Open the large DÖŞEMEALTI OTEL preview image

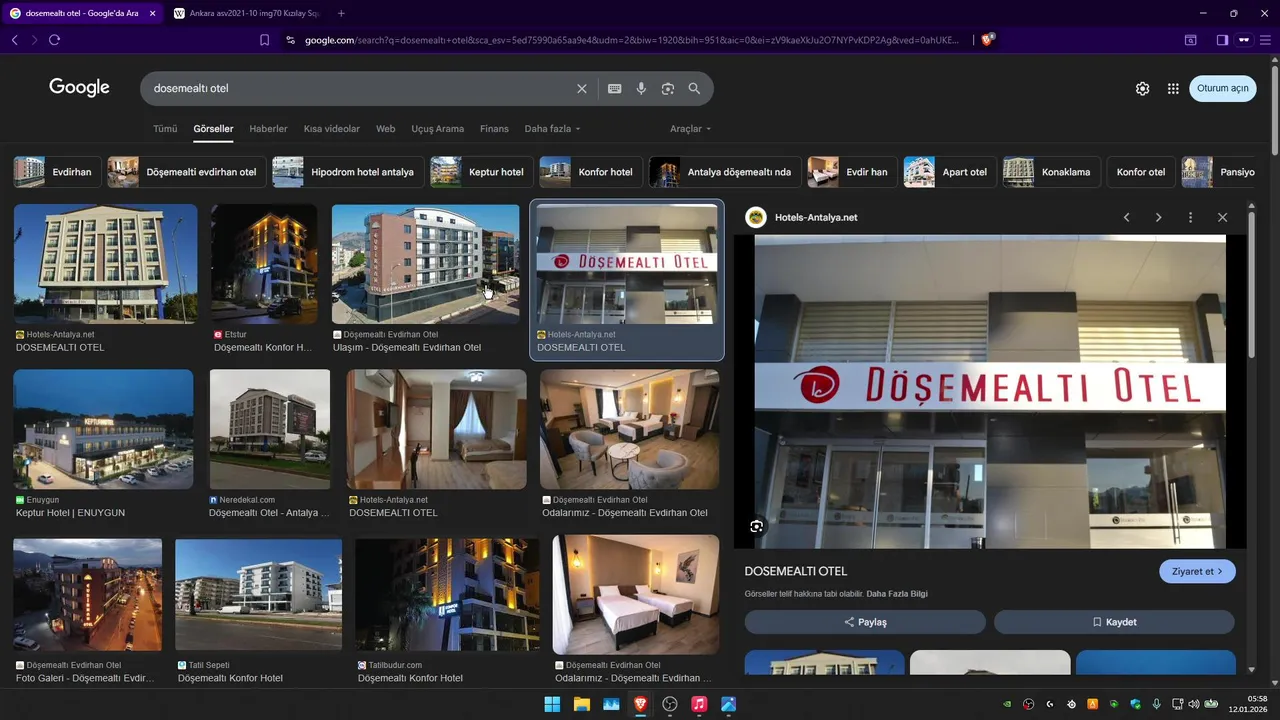tap(990, 391)
